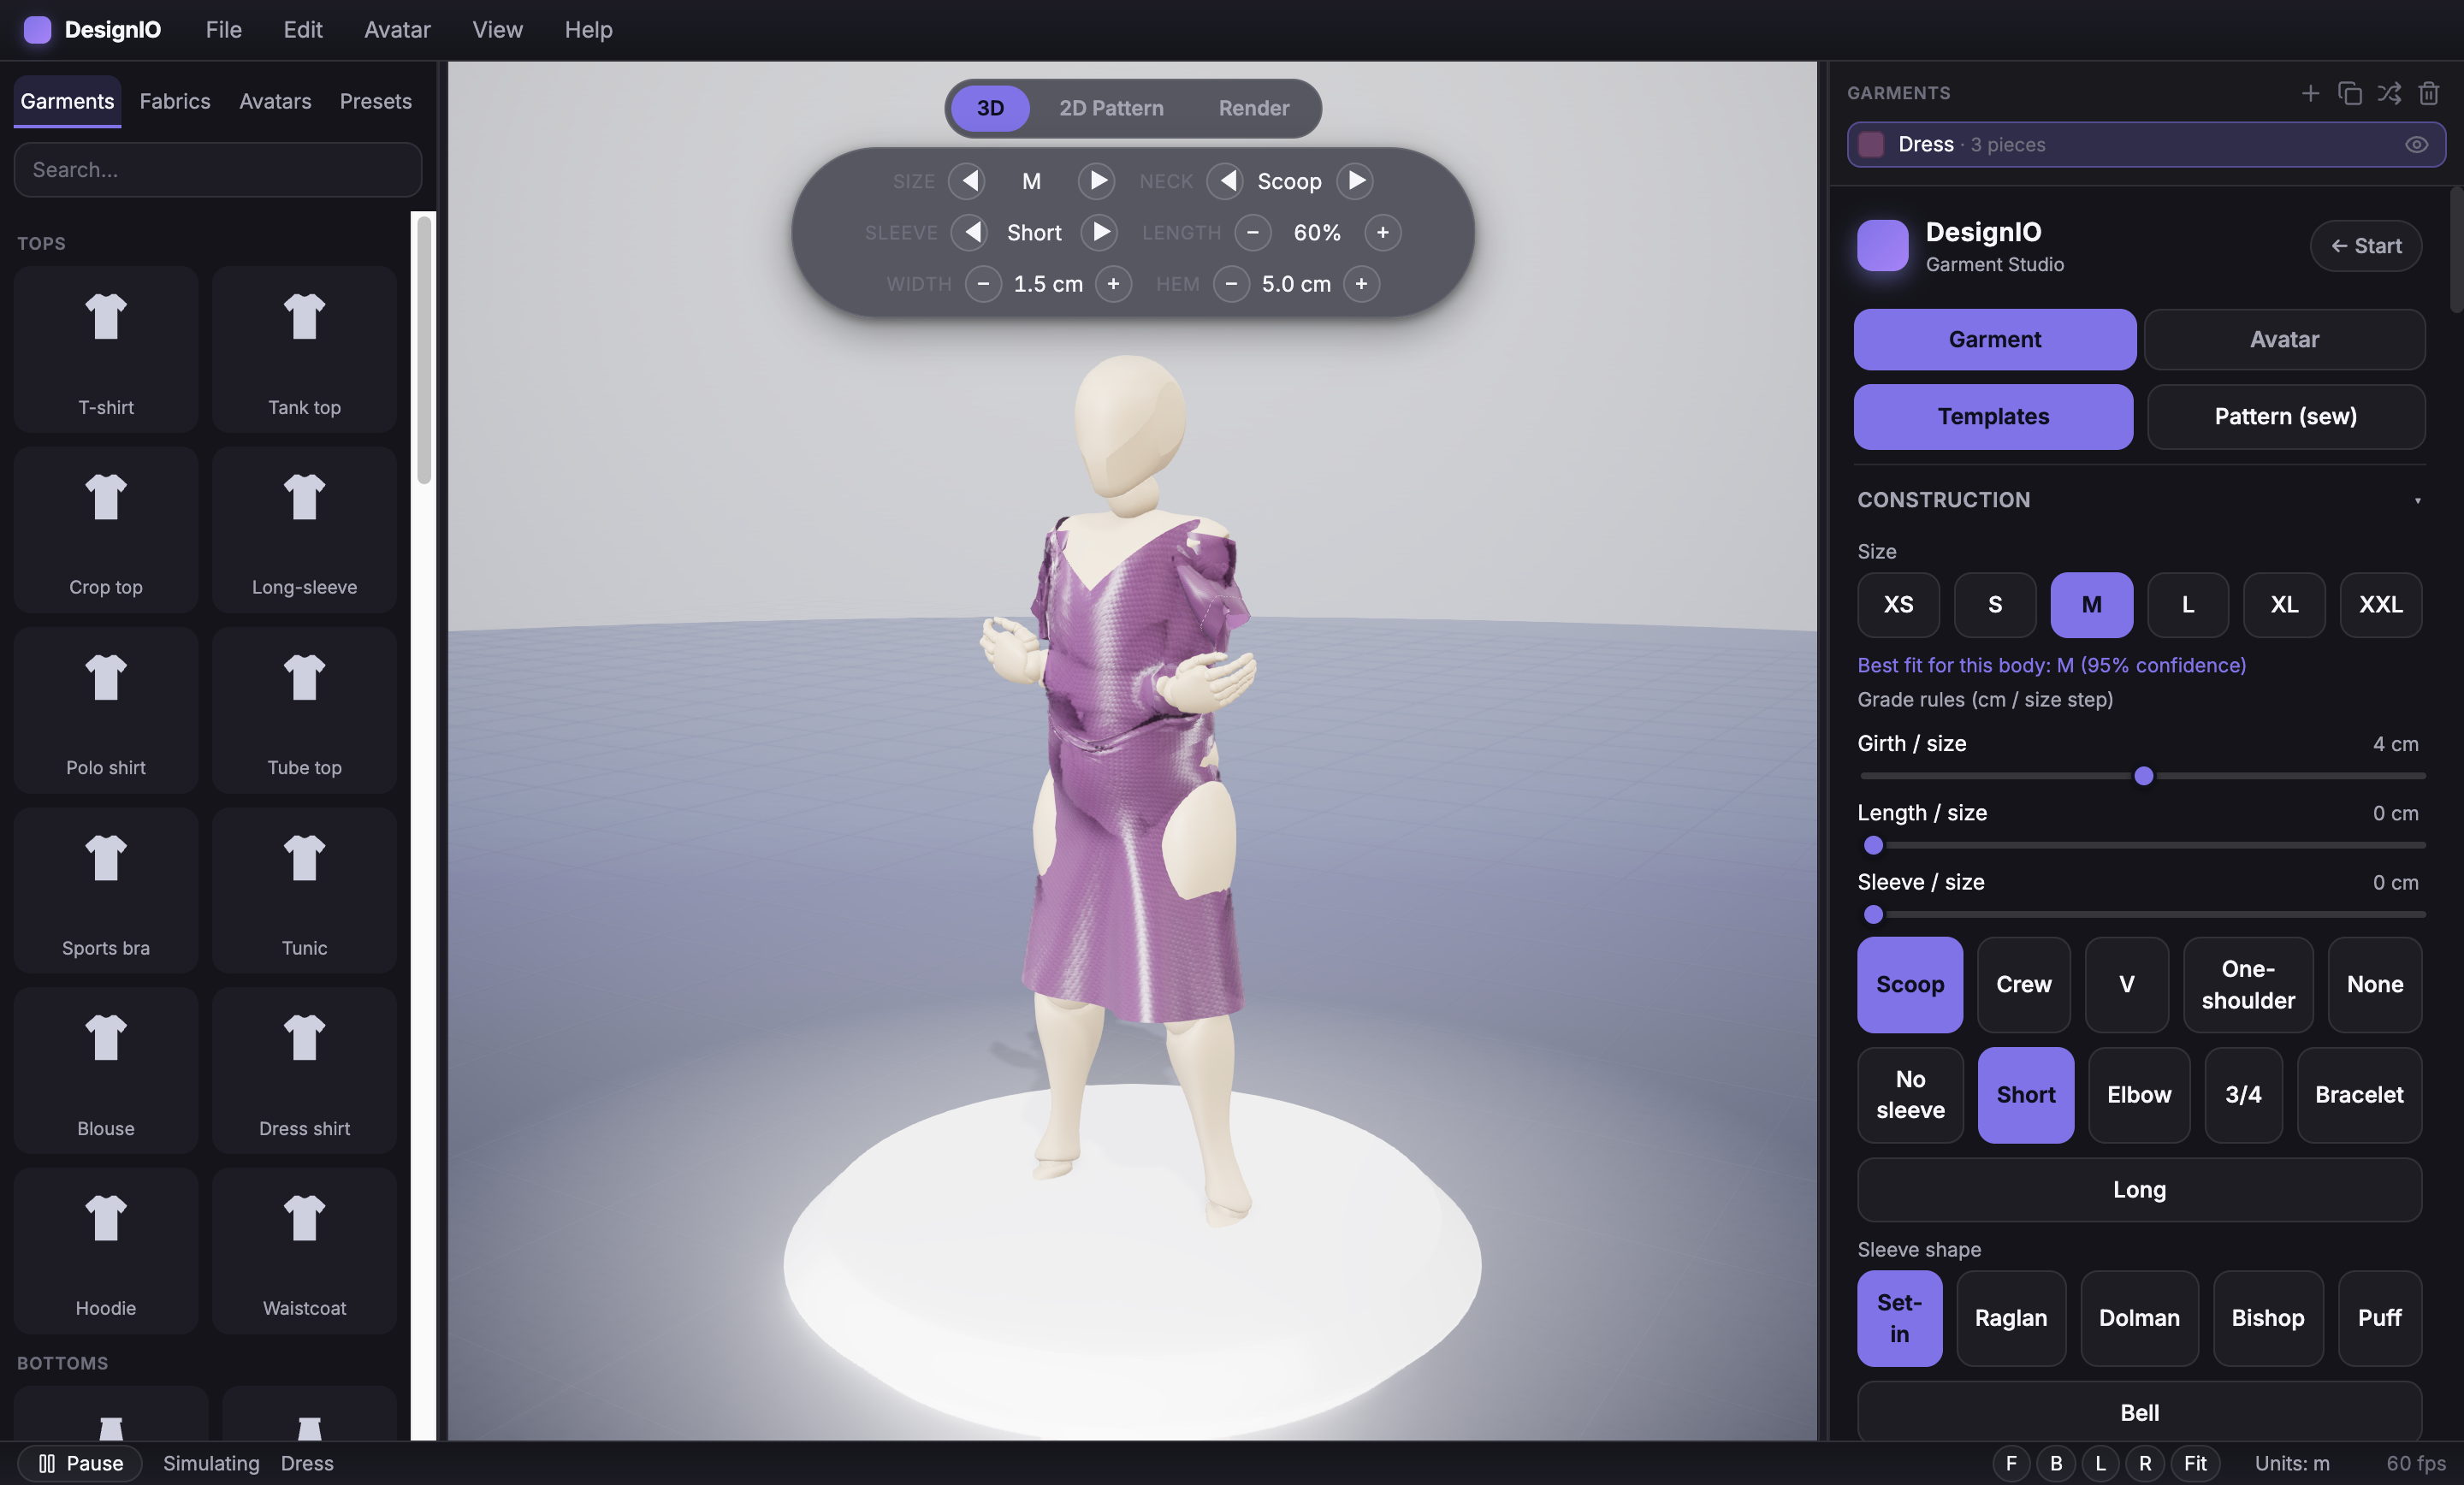2464x1485 pixels.
Task: Set sleeve length to Elbow
Action: pos(2139,1095)
